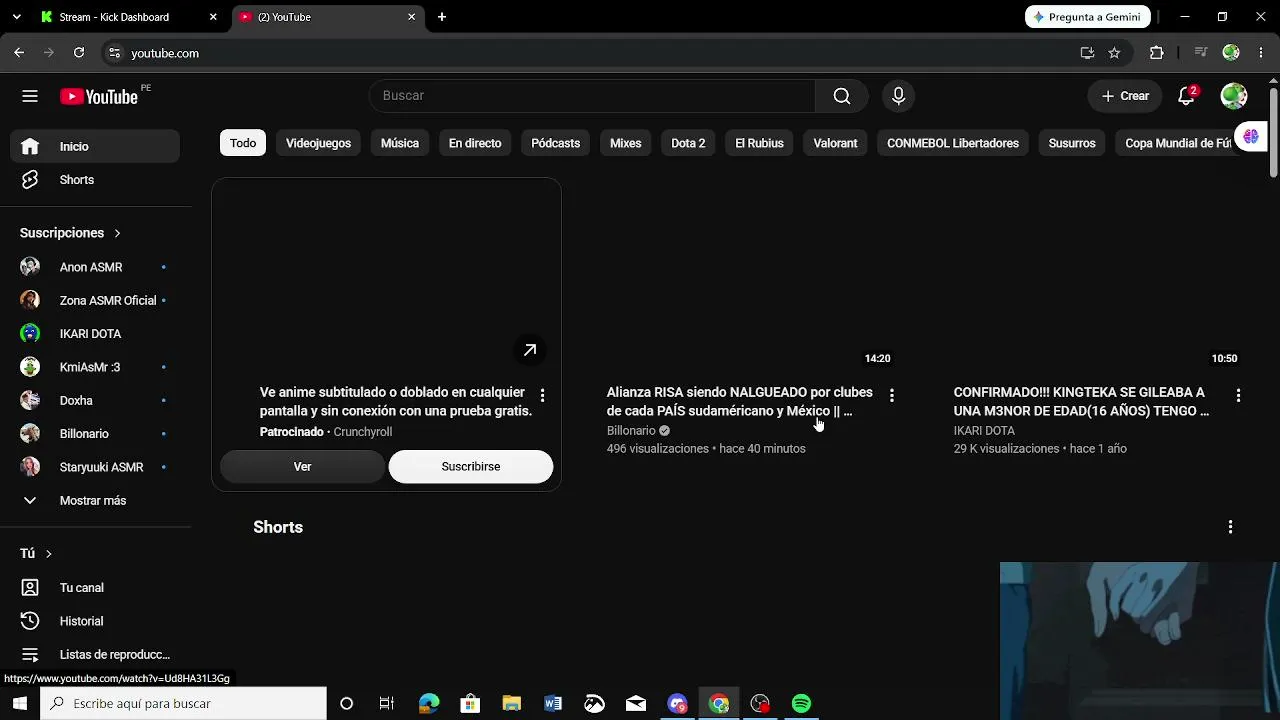Viewport: 1280px width, 720px height.
Task: Open options for the KINGTEKA video
Action: (1238, 396)
